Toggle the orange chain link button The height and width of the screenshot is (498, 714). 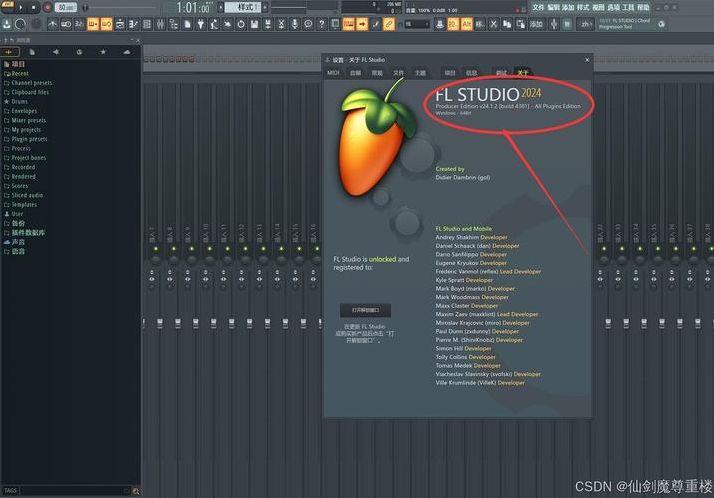pos(388,24)
